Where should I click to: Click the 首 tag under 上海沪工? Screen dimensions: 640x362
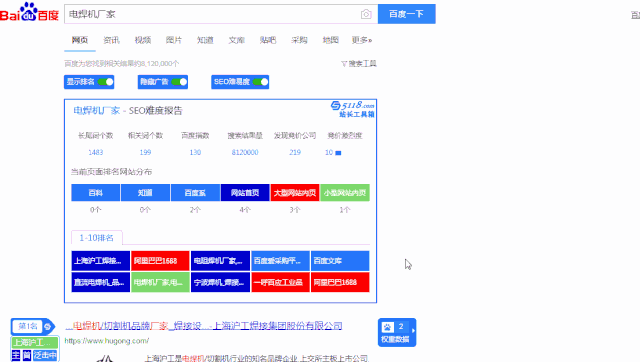point(27,355)
